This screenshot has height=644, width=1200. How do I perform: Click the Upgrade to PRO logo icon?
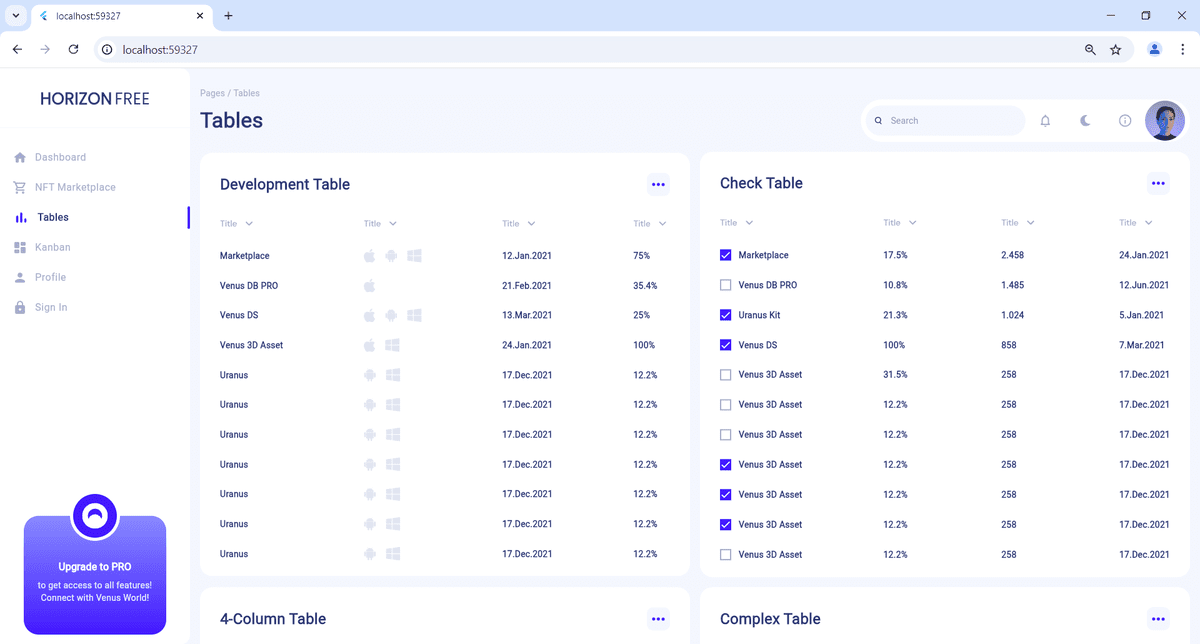coord(95,516)
